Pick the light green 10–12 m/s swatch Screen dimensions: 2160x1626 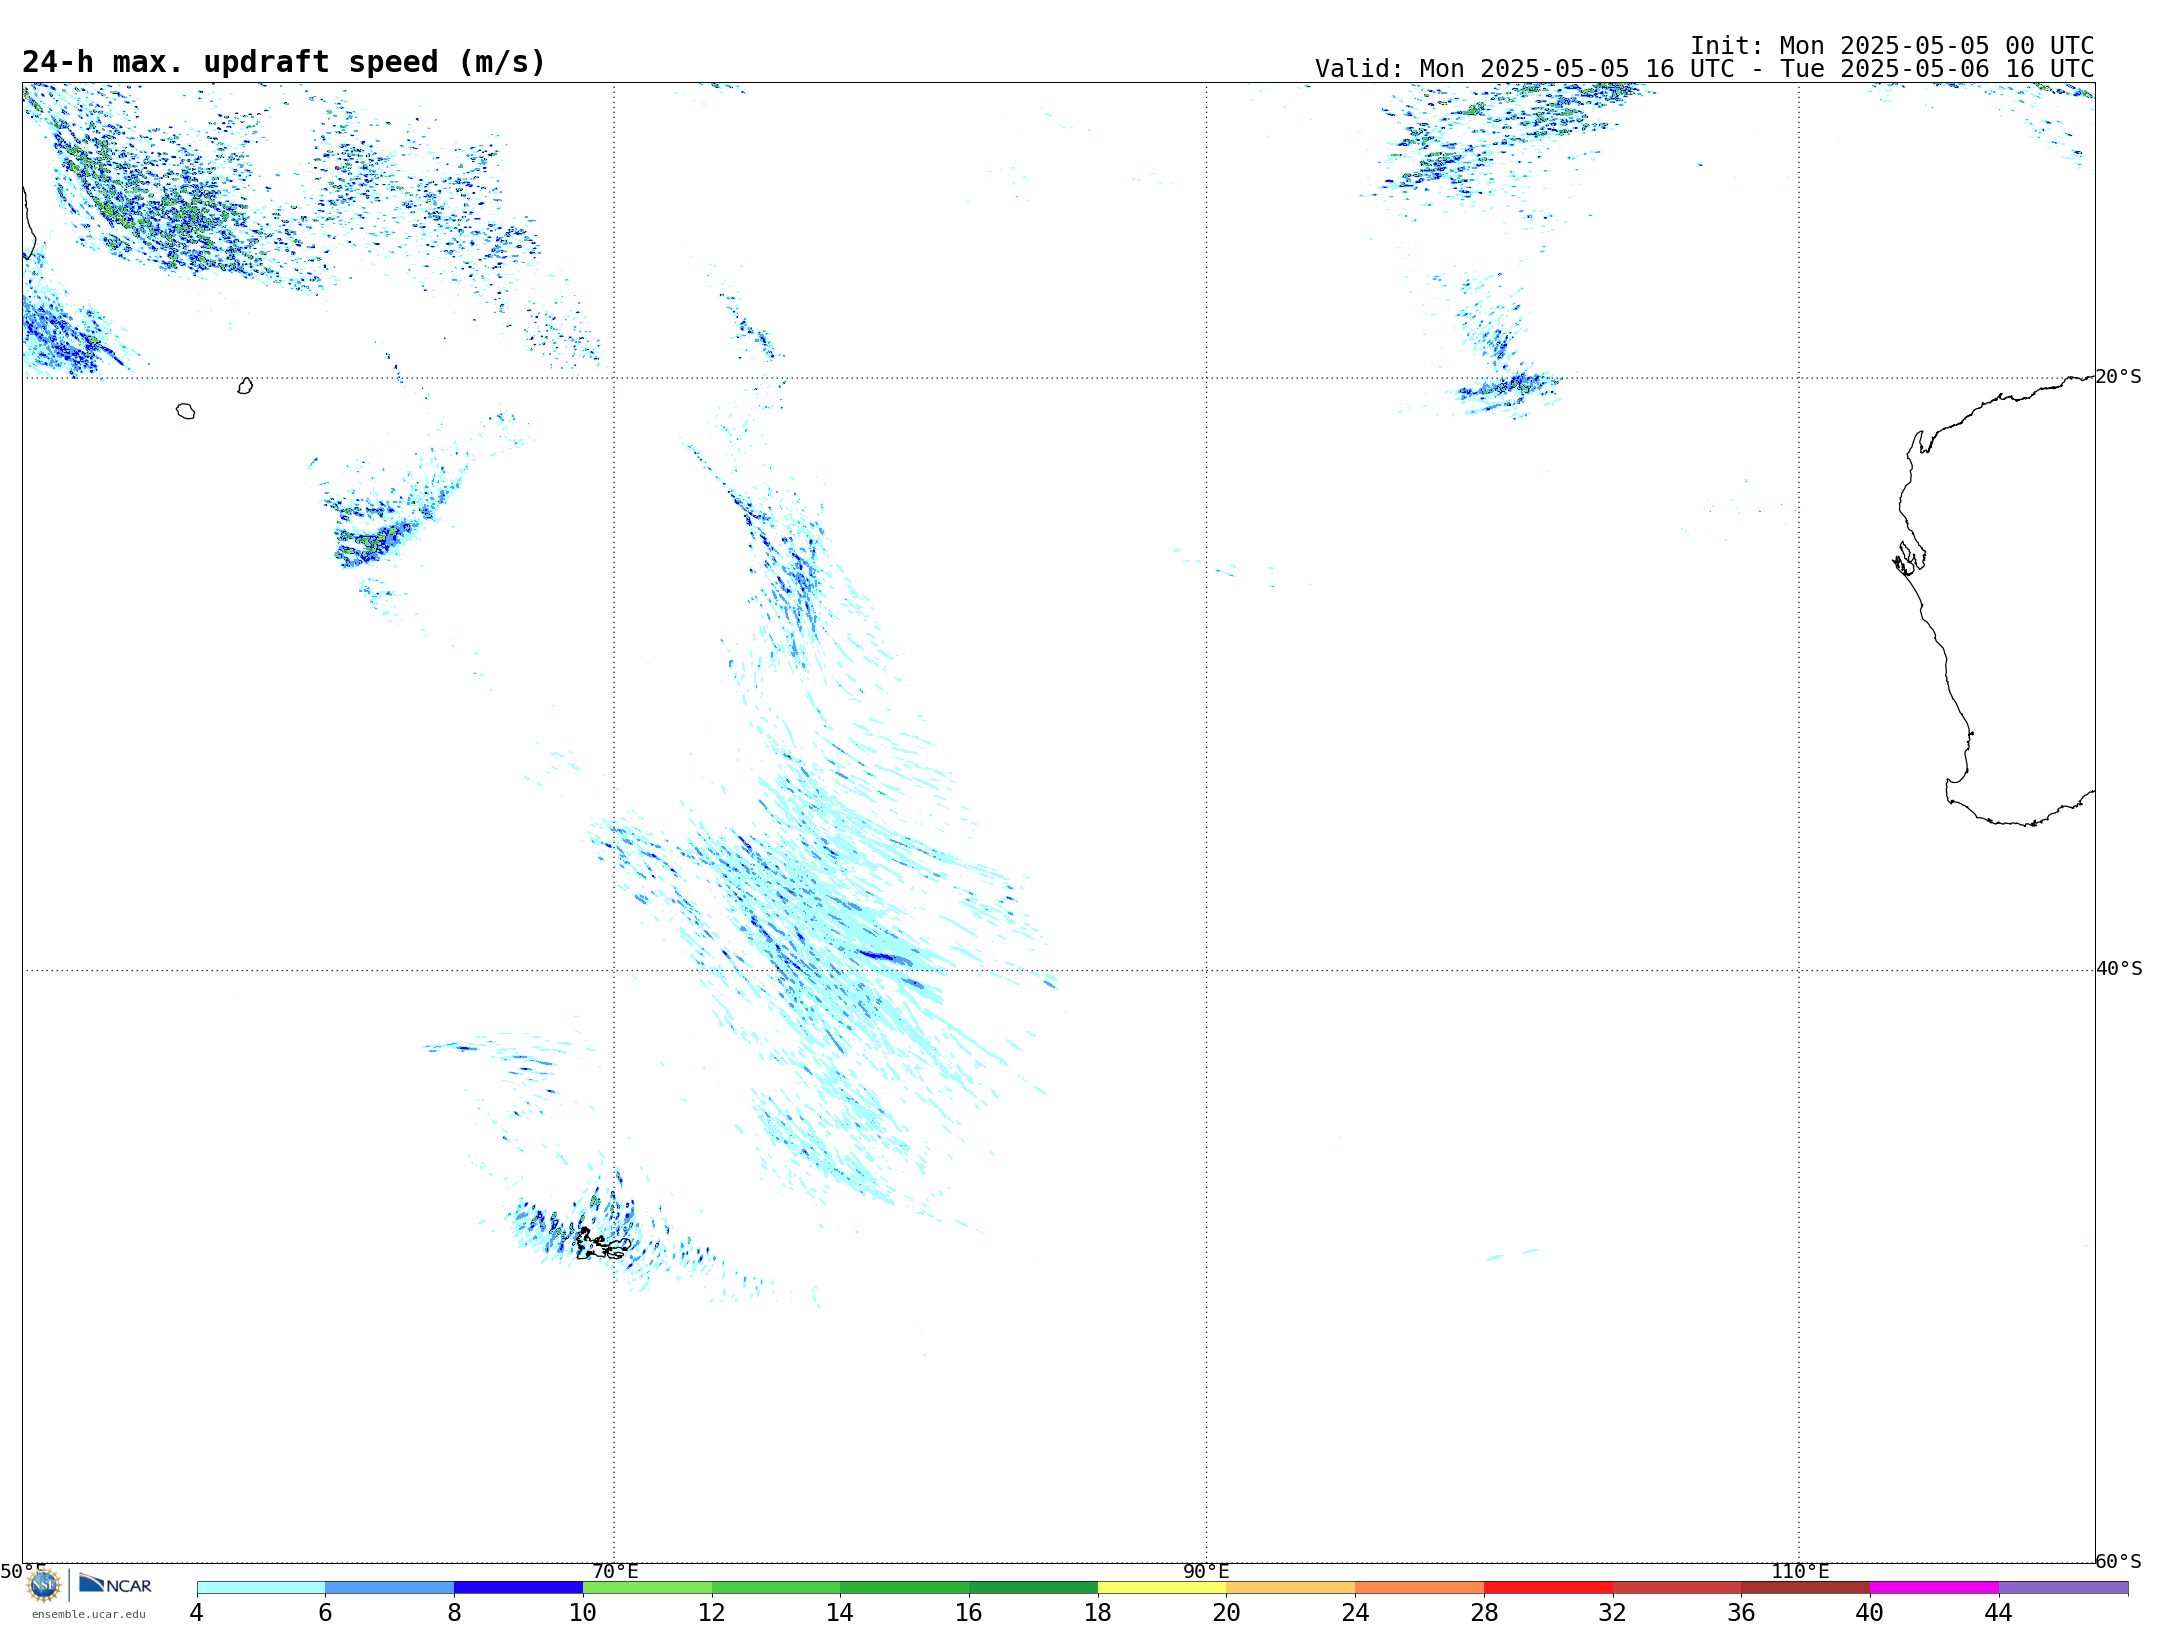[x=647, y=1587]
